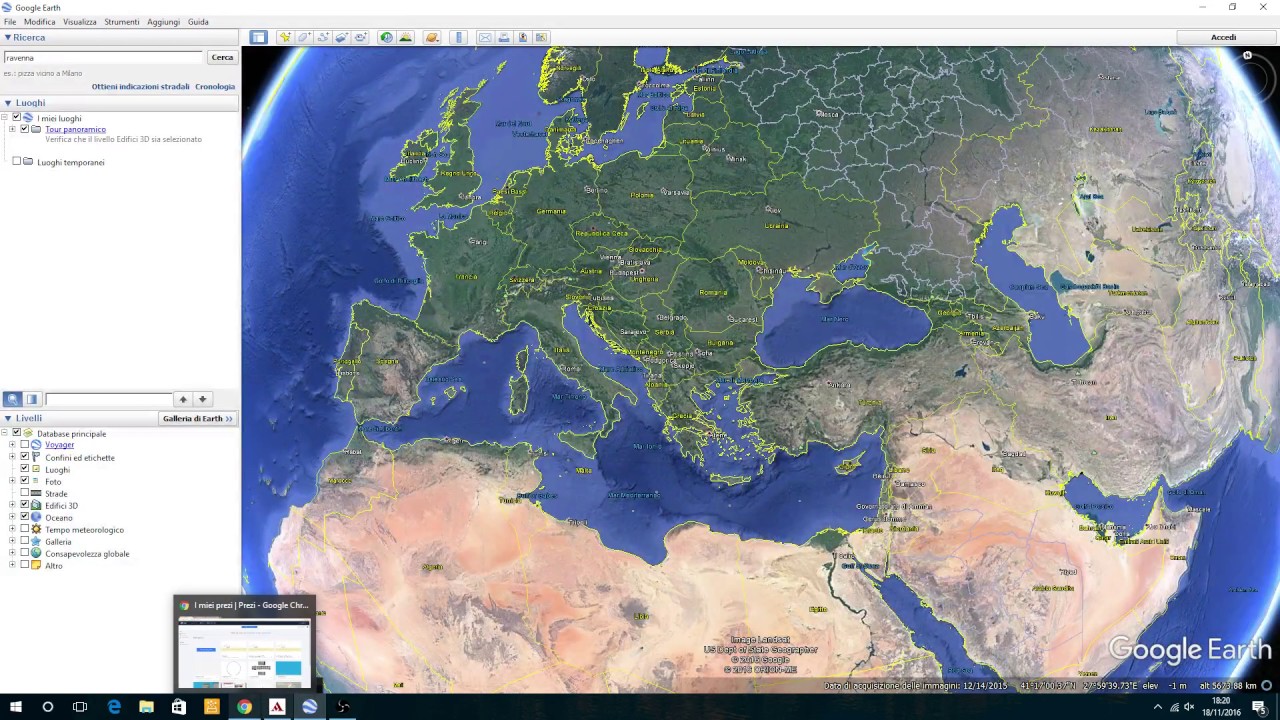This screenshot has width=1280, height=720.
Task: Collapse the Livelli panel
Action: coord(7,418)
